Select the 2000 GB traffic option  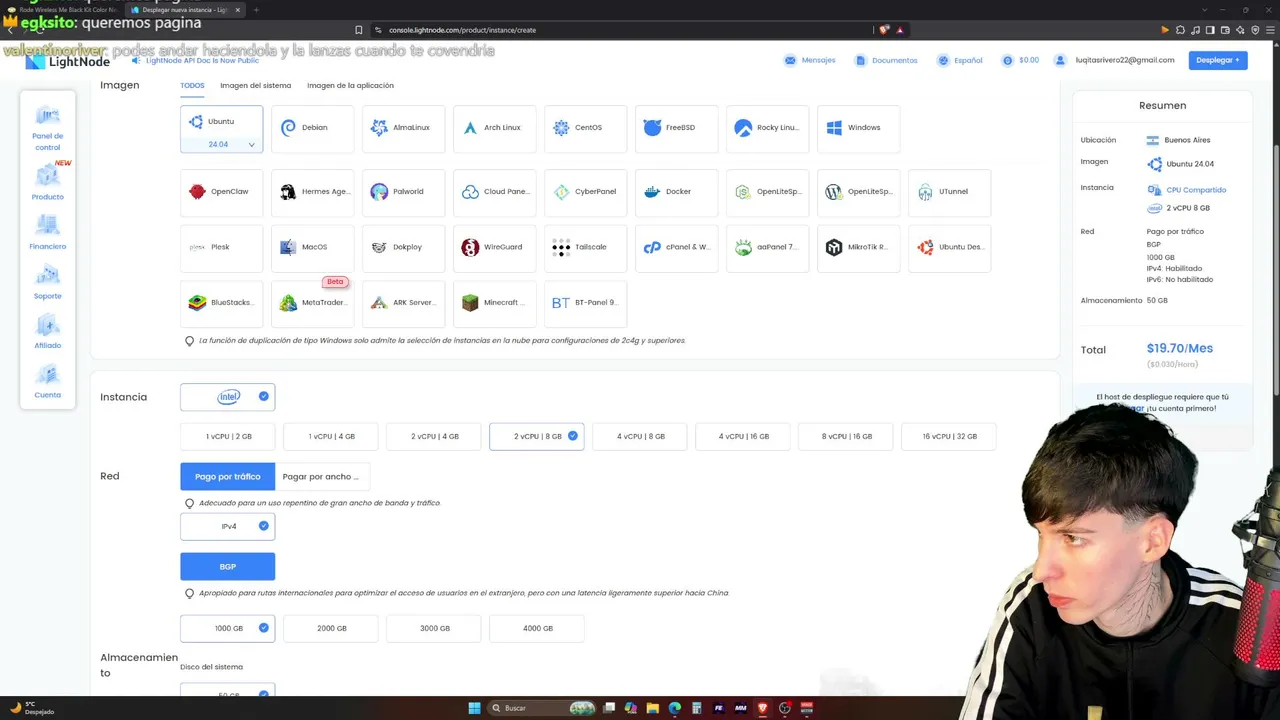[331, 628]
